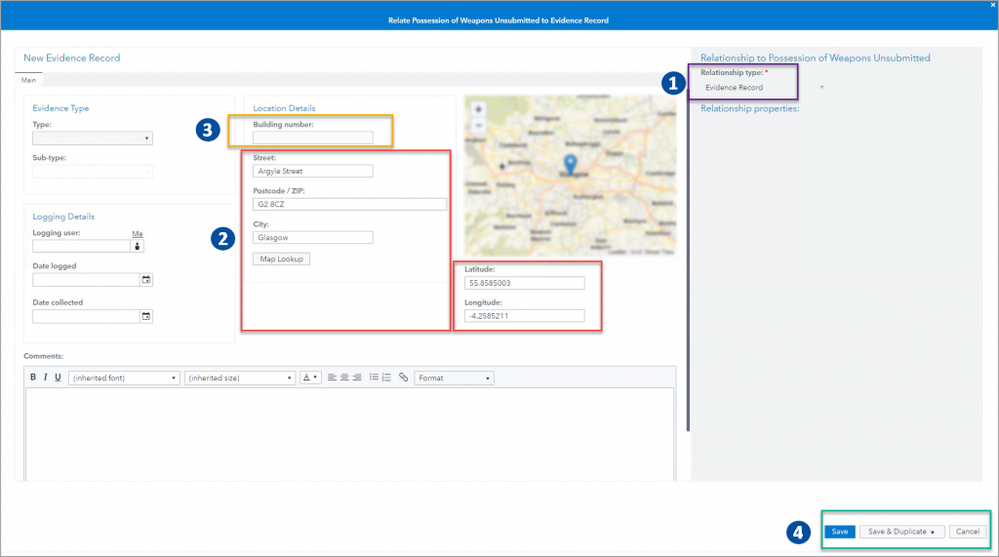The image size is (999, 557).
Task: Click the Building number input field
Action: click(312, 138)
